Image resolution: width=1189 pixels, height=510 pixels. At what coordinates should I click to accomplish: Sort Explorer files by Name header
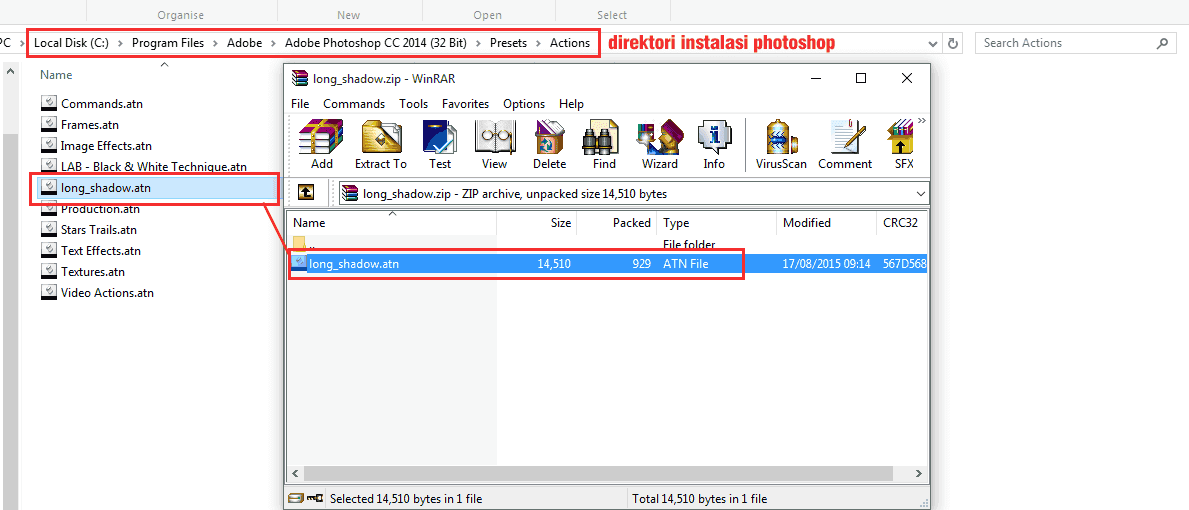point(56,75)
